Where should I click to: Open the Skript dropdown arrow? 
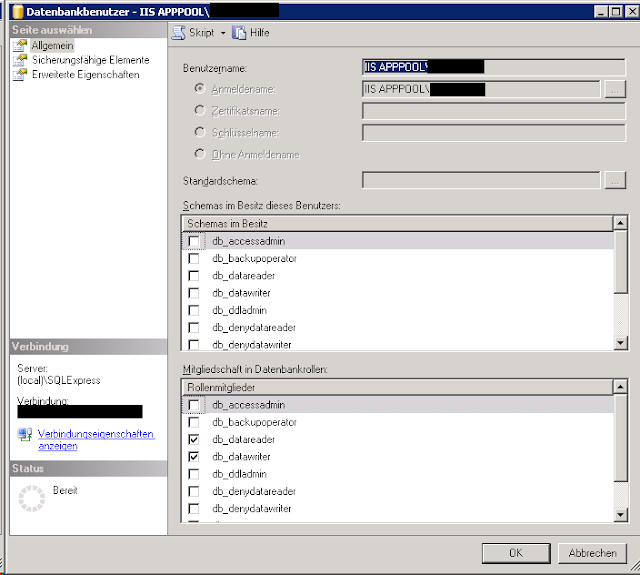pos(223,33)
